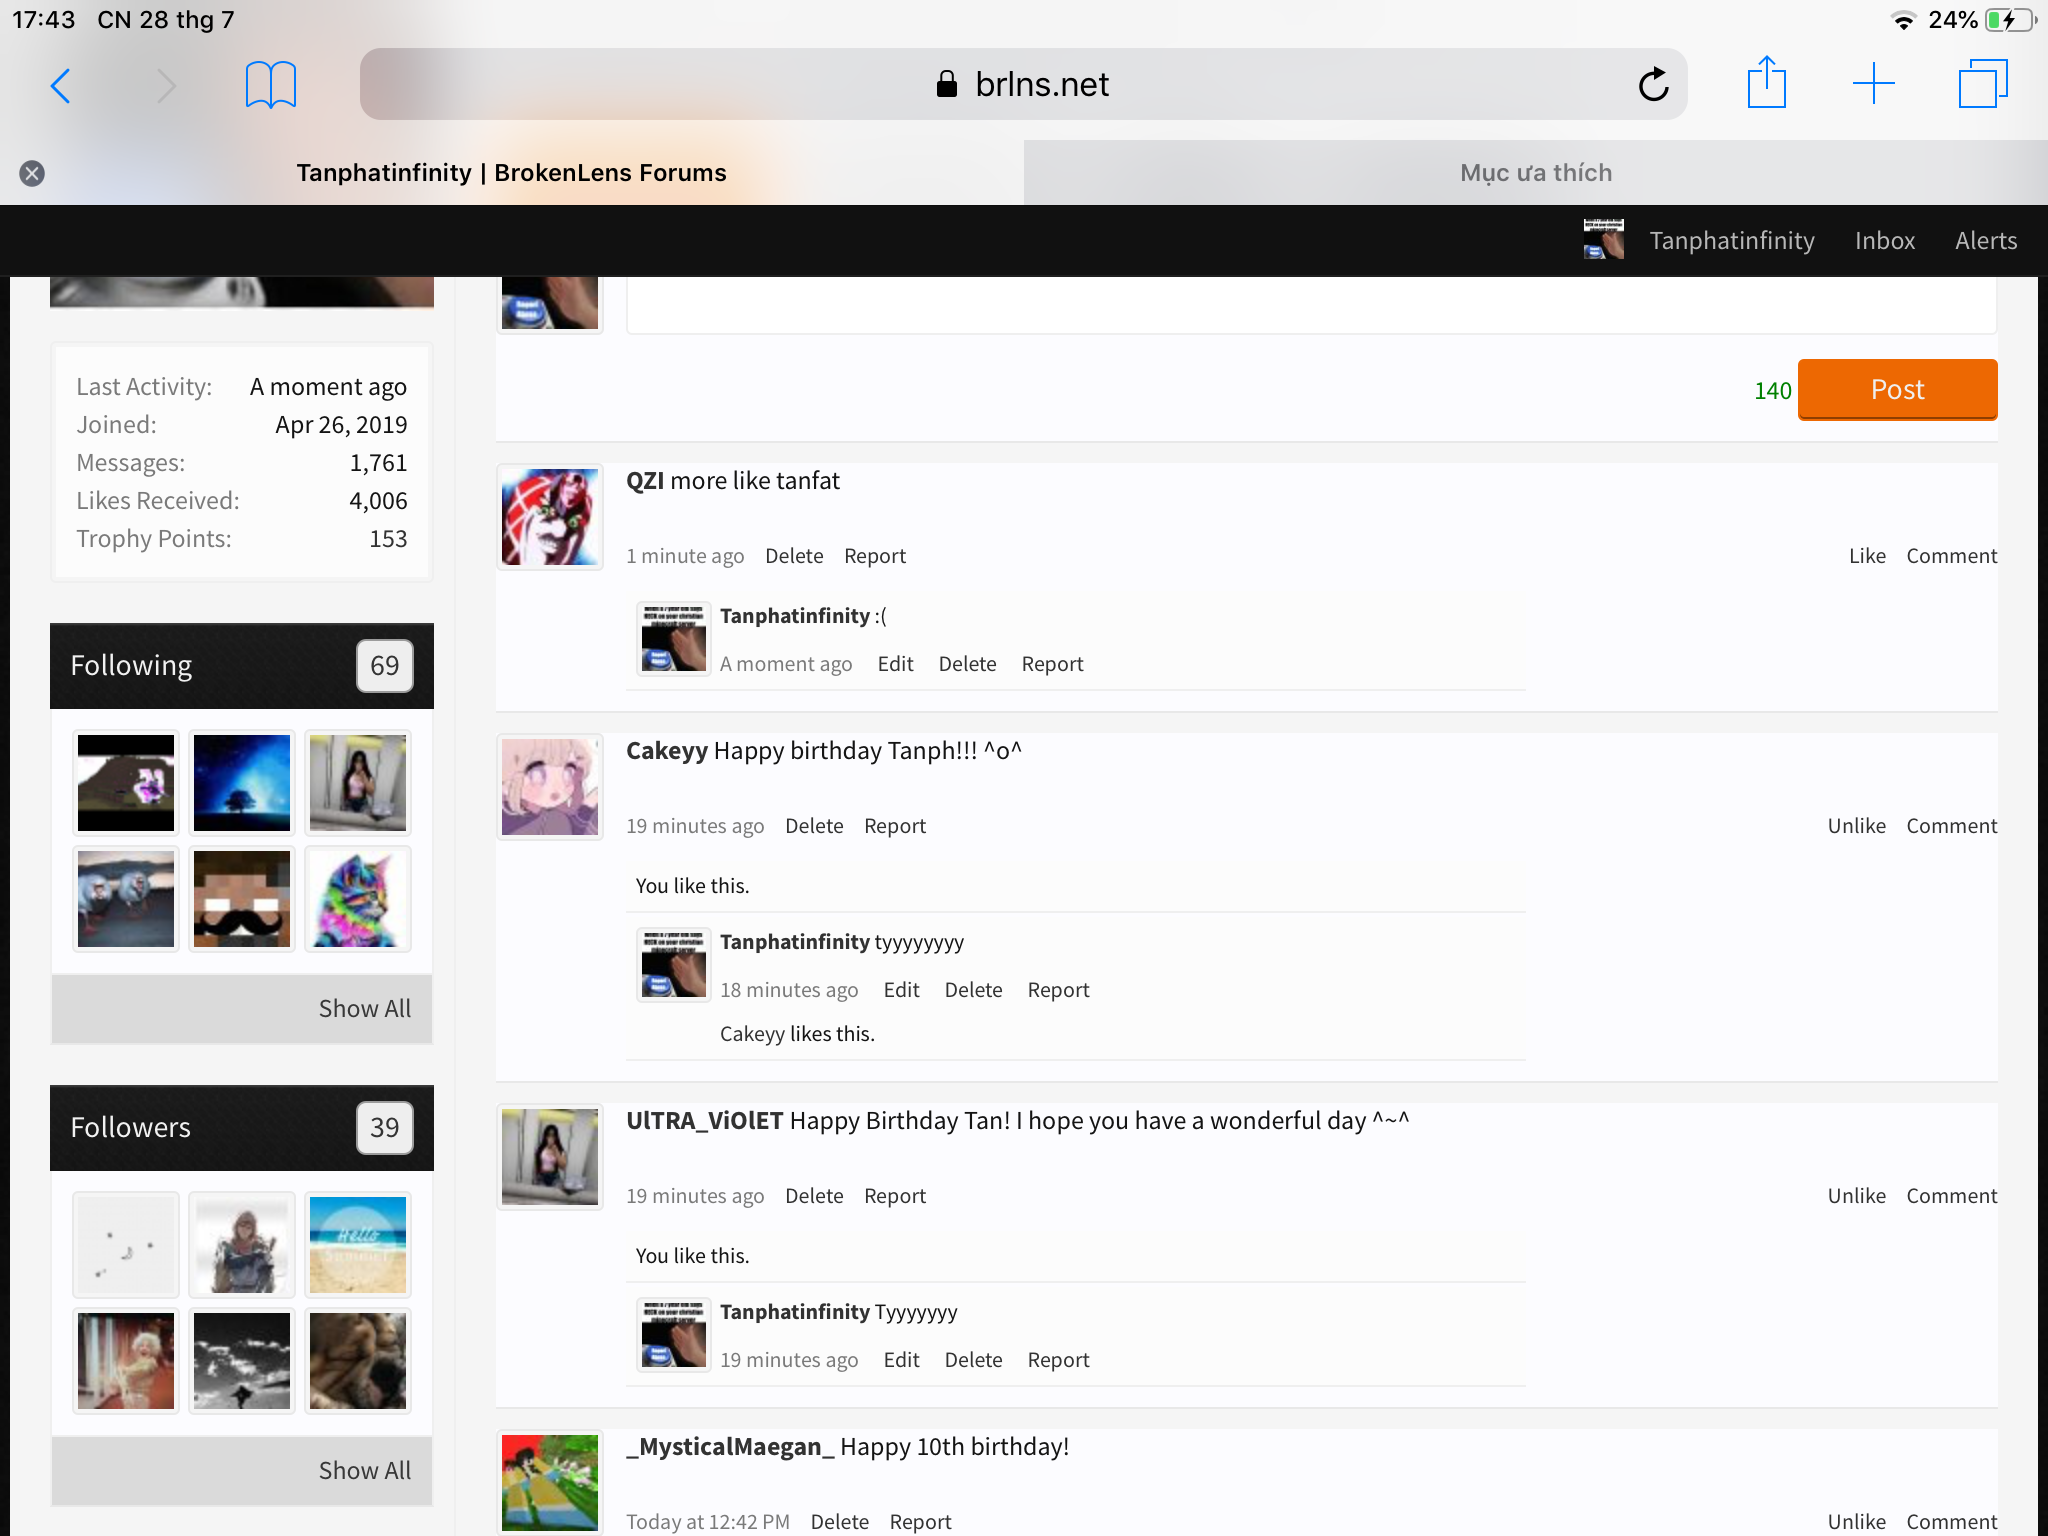Unlike UlTRA_ViOlET's birthday post

coord(1856,1196)
